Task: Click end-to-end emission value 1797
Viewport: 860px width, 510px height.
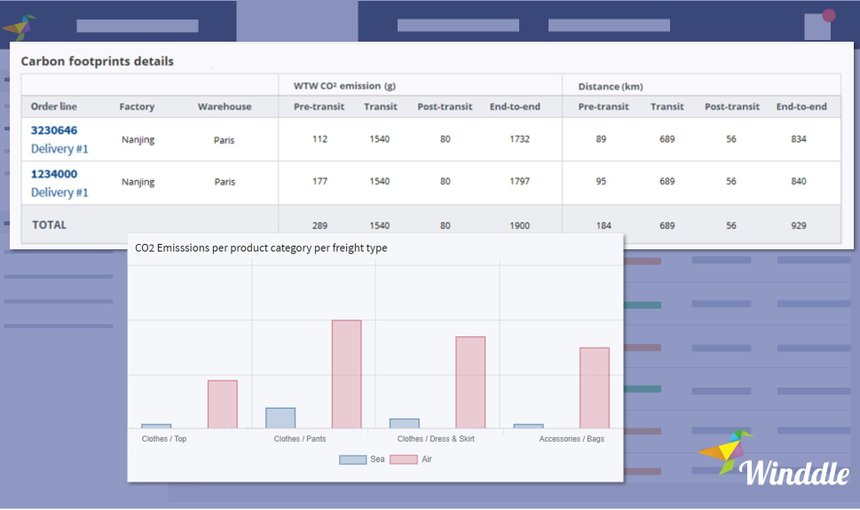Action: click(519, 182)
